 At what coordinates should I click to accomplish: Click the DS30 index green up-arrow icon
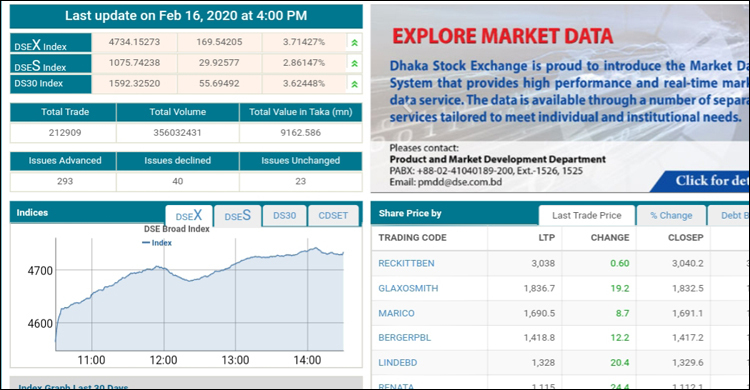coord(354,84)
